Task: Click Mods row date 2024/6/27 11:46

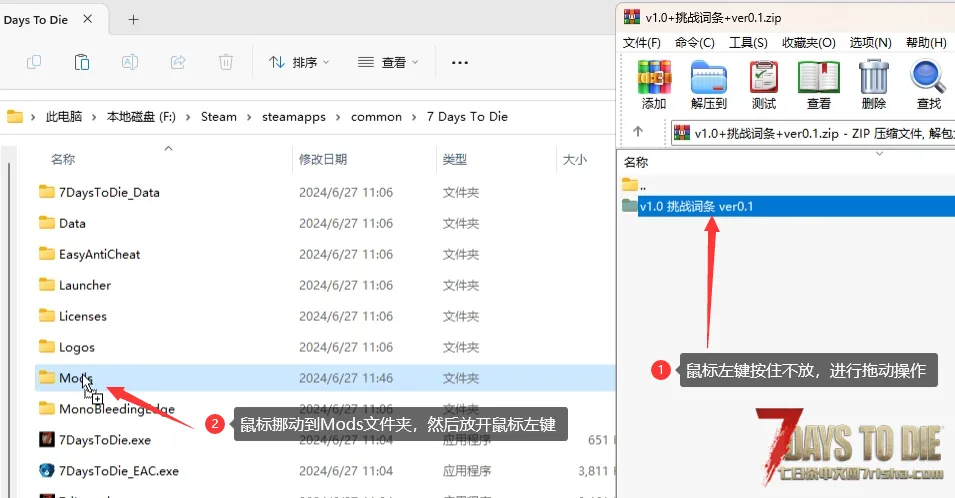Action: [x=346, y=378]
